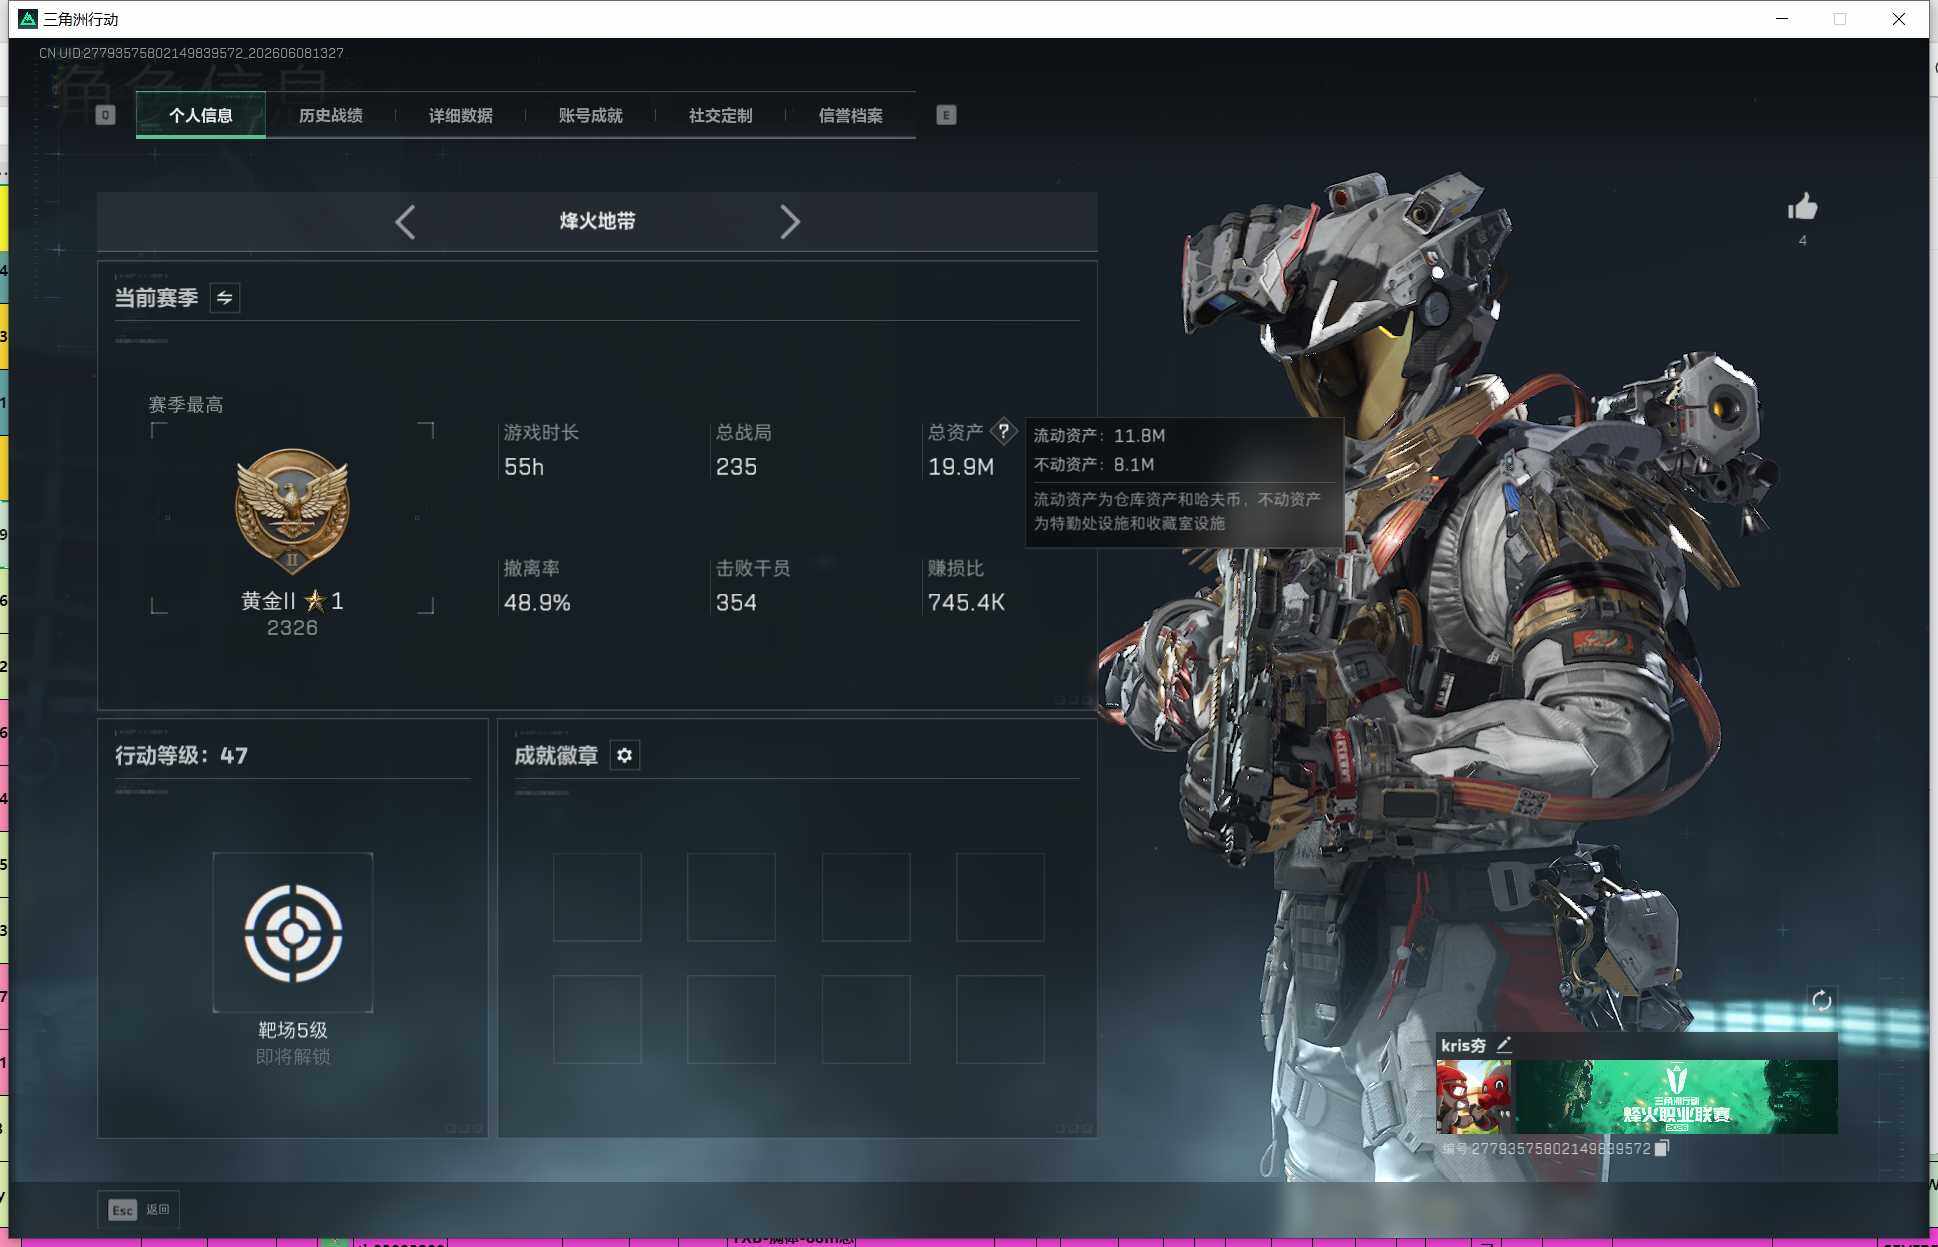
Task: Open the 社交定制 tab
Action: 721,115
